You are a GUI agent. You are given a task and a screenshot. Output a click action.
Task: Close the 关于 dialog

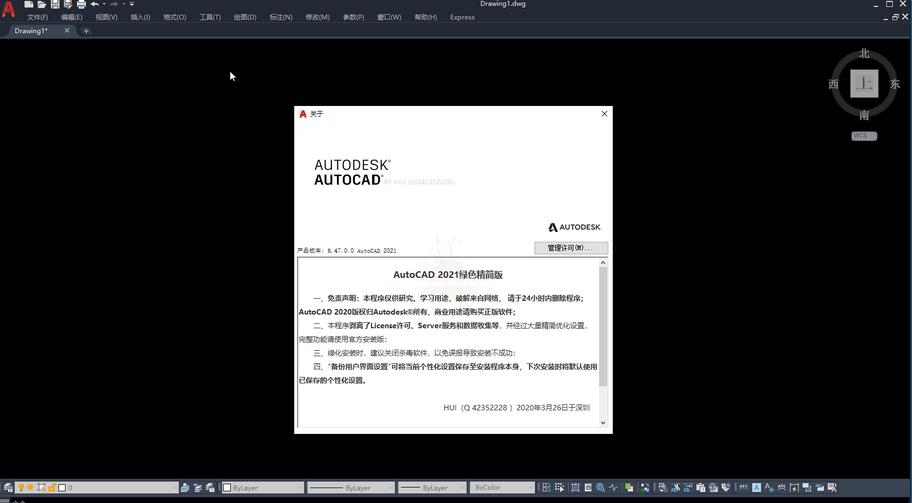604,114
